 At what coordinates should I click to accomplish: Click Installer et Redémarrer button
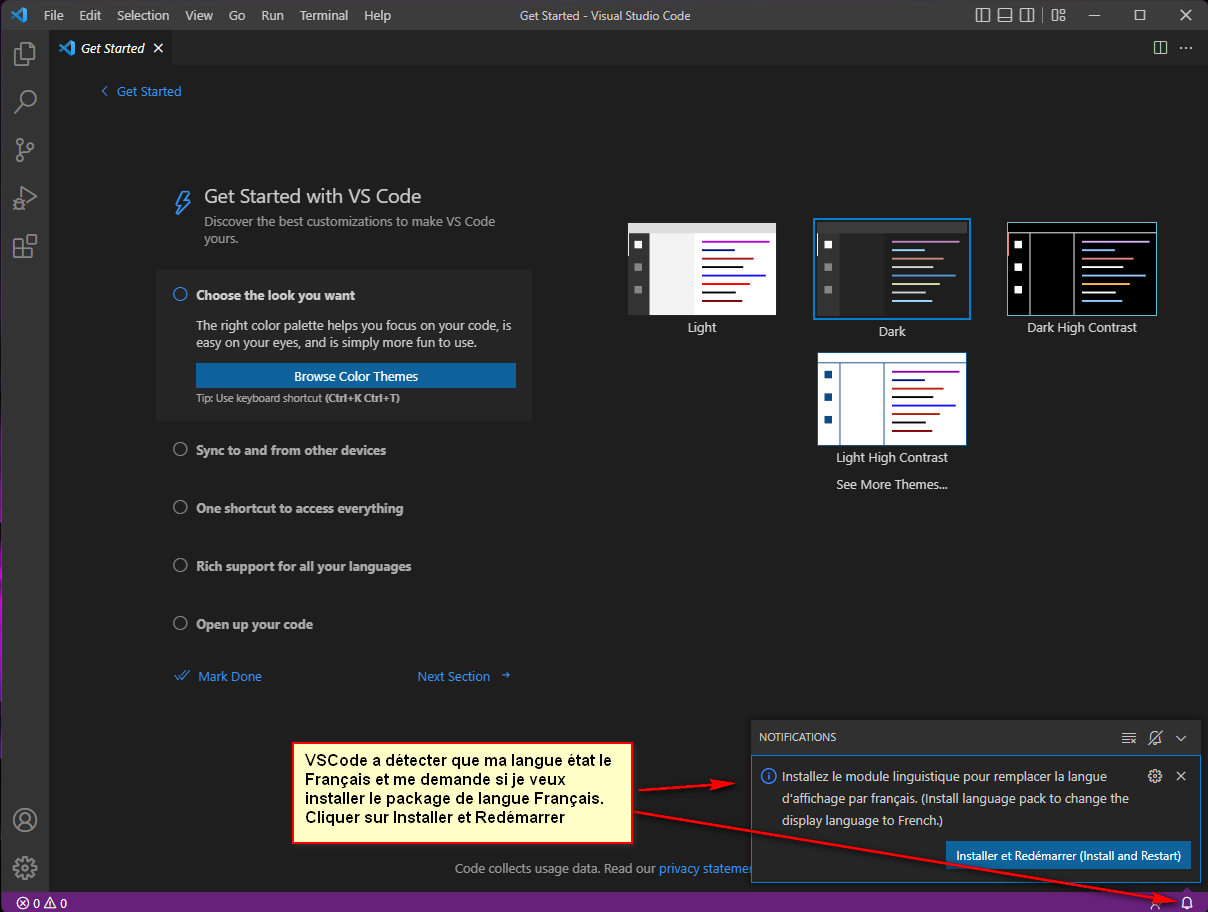click(x=1068, y=855)
